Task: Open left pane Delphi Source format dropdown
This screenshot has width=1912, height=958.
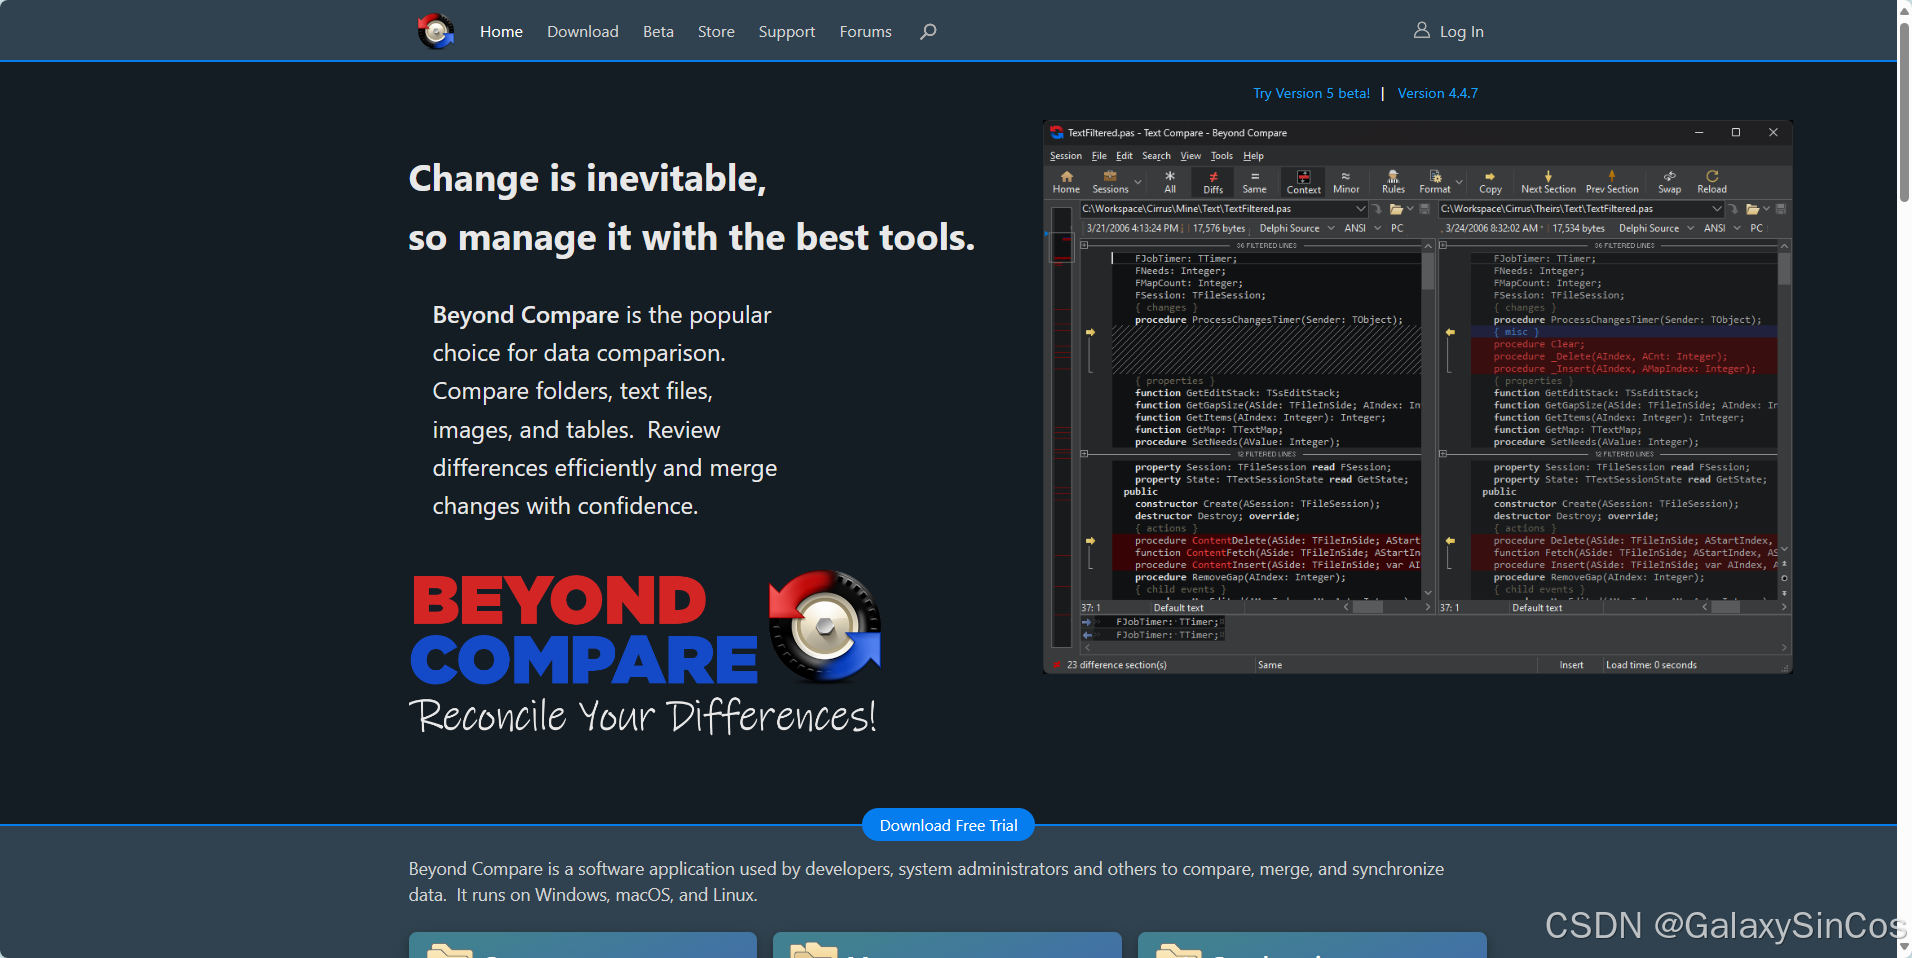Action: 1331,228
